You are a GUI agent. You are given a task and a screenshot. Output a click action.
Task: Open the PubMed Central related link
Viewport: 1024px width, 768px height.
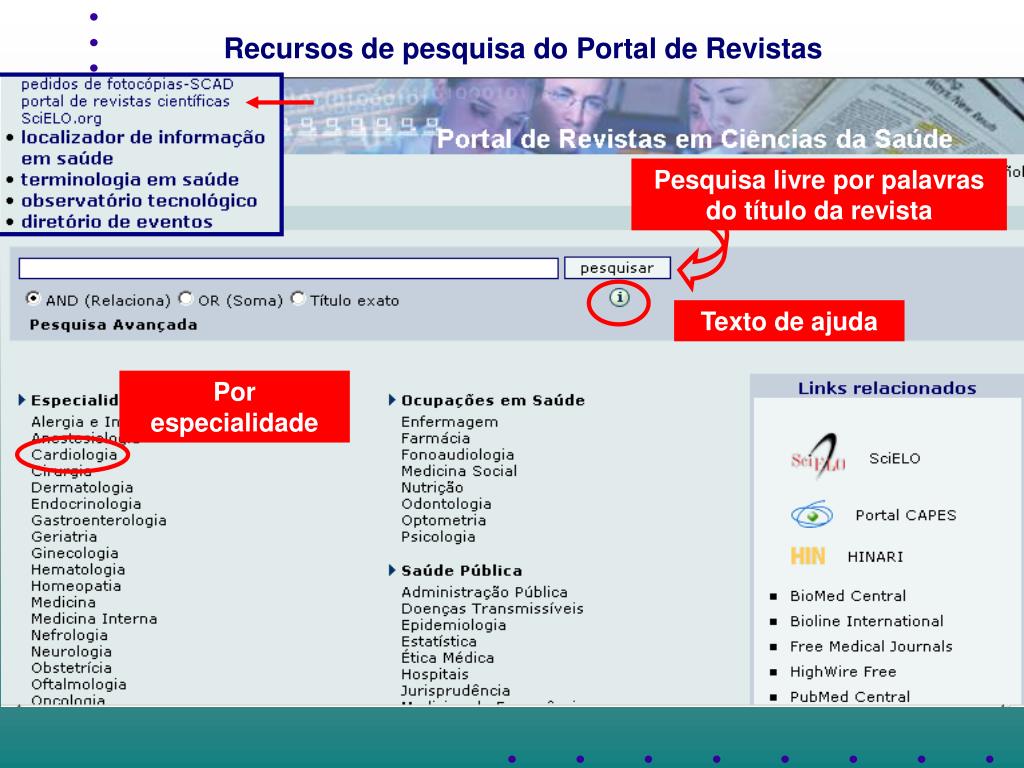click(x=850, y=697)
